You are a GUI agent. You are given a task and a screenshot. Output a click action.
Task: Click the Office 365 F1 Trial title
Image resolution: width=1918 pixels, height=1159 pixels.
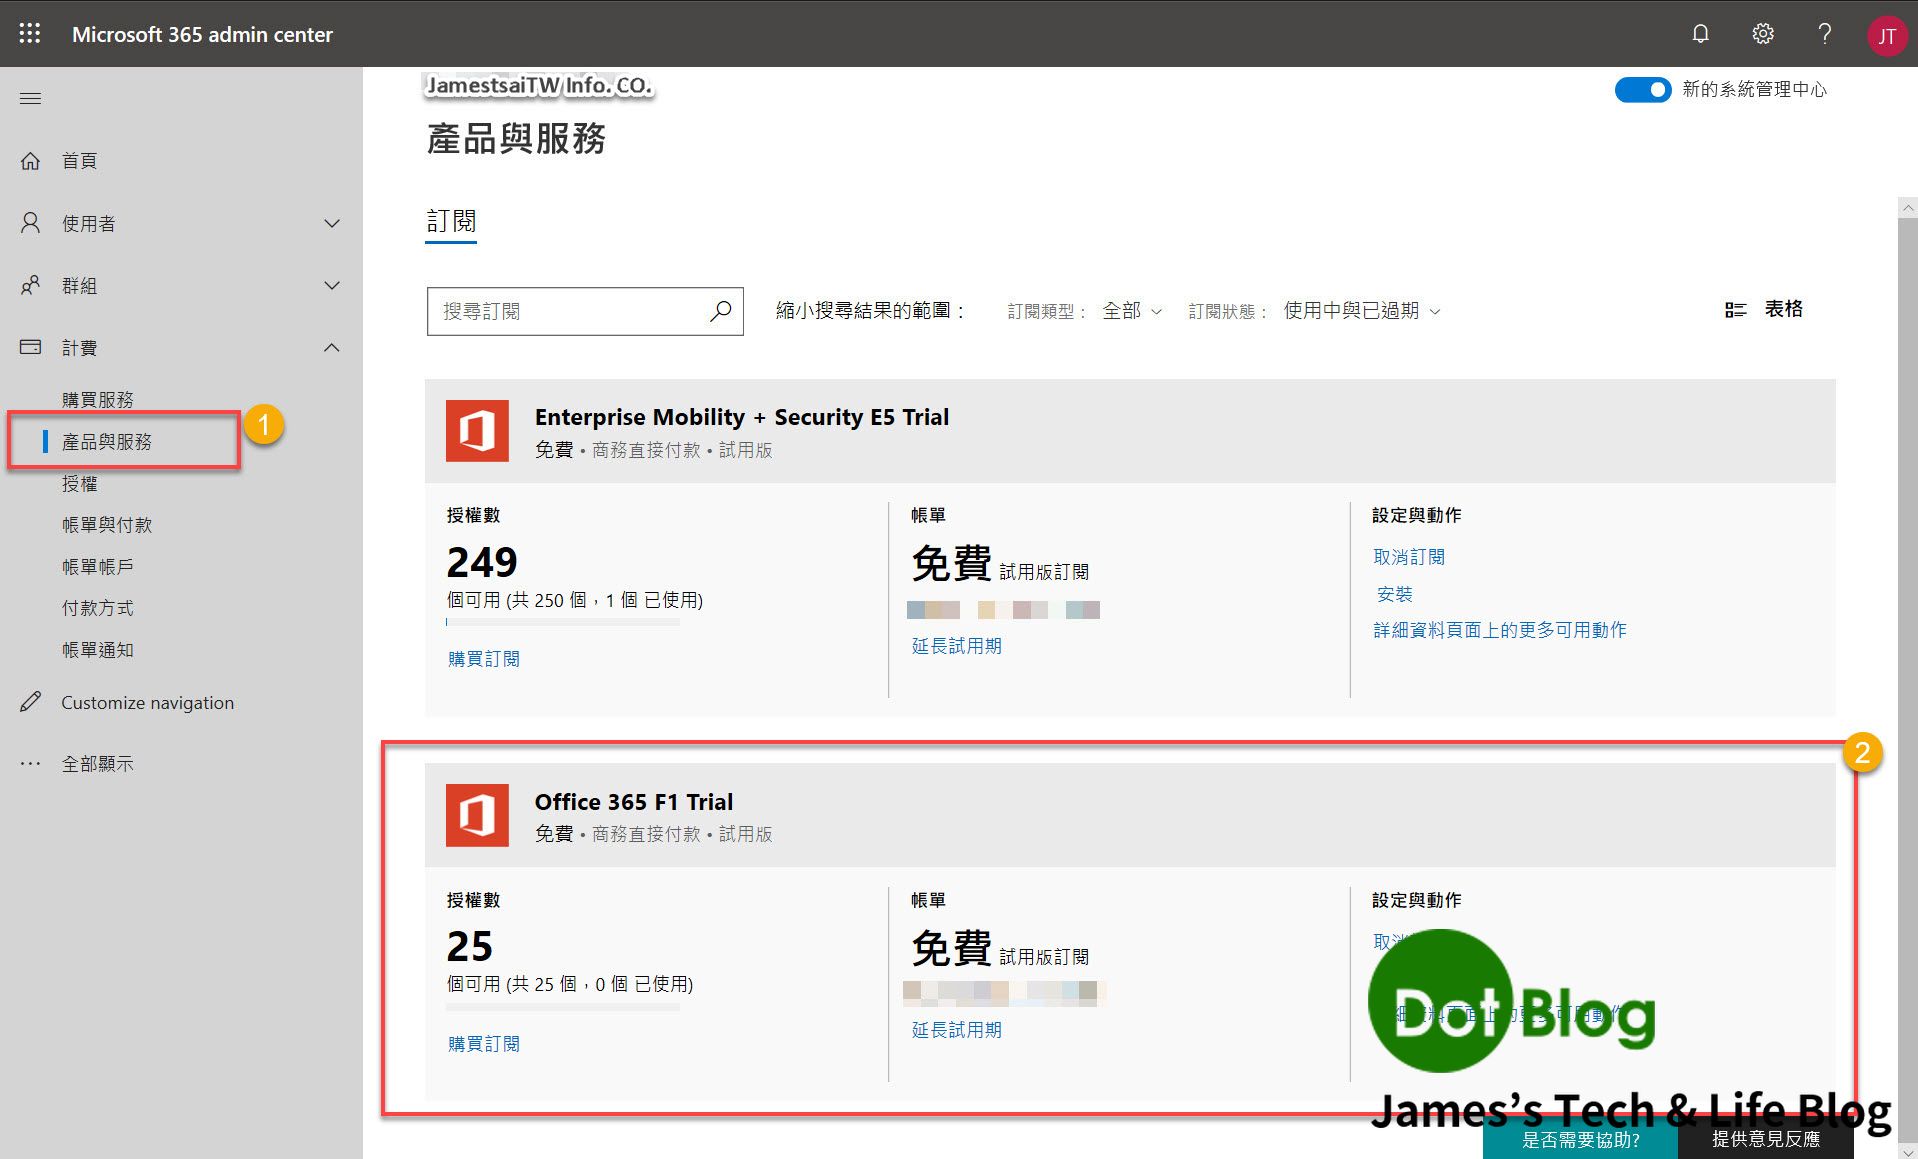click(x=634, y=802)
